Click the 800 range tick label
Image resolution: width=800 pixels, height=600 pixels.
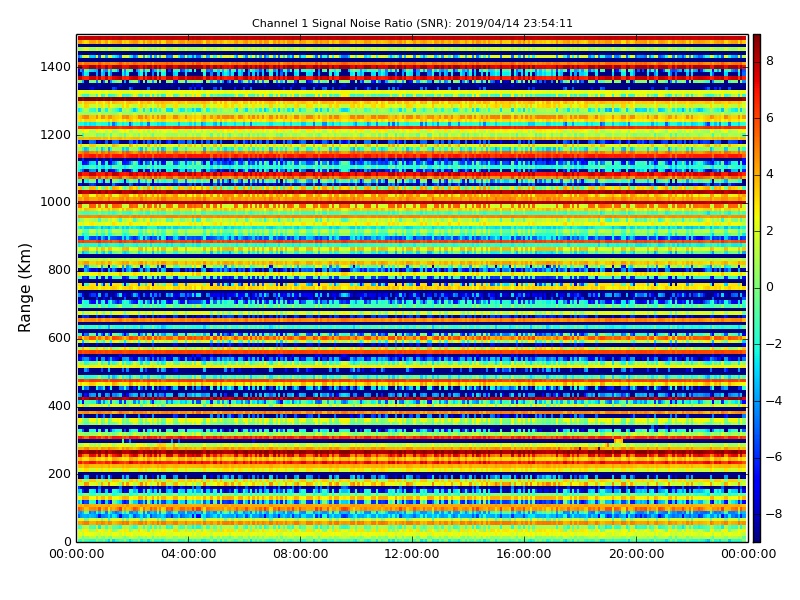[x=59, y=270]
